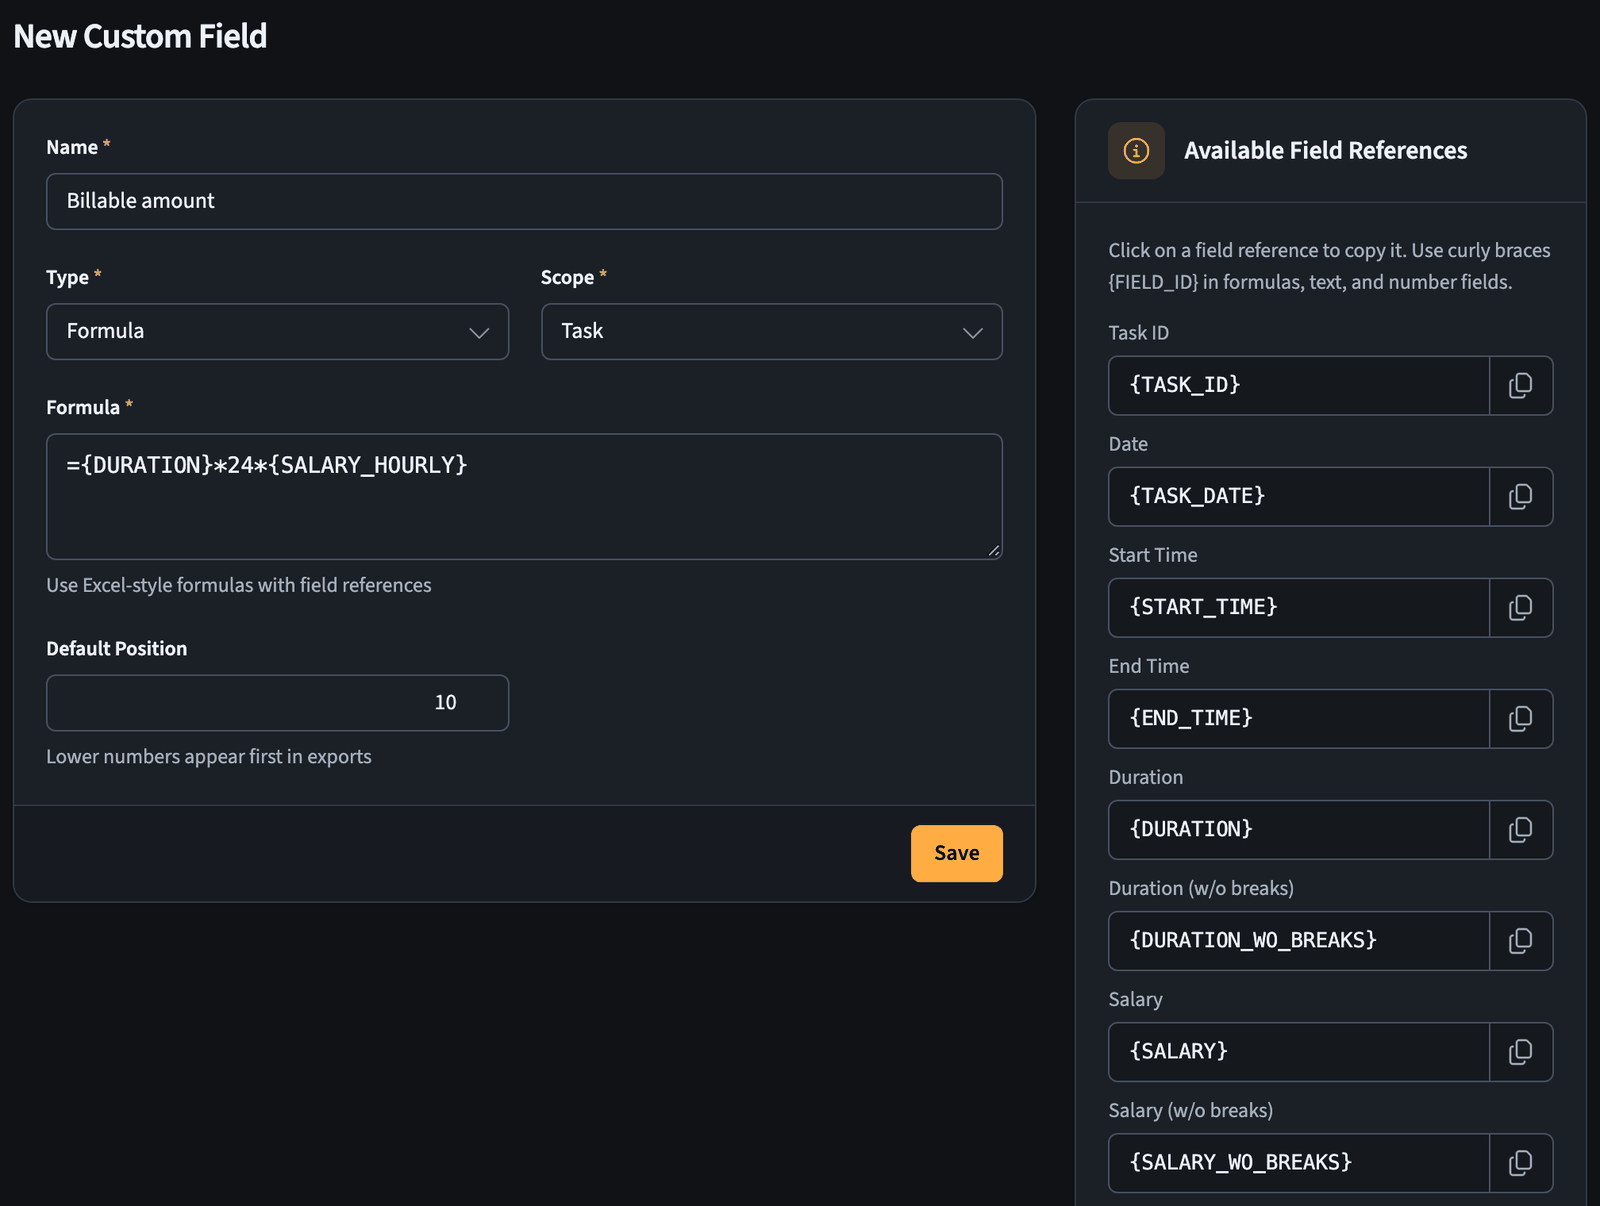
Task: Click the {SALARY} reference text
Action: [1178, 1051]
